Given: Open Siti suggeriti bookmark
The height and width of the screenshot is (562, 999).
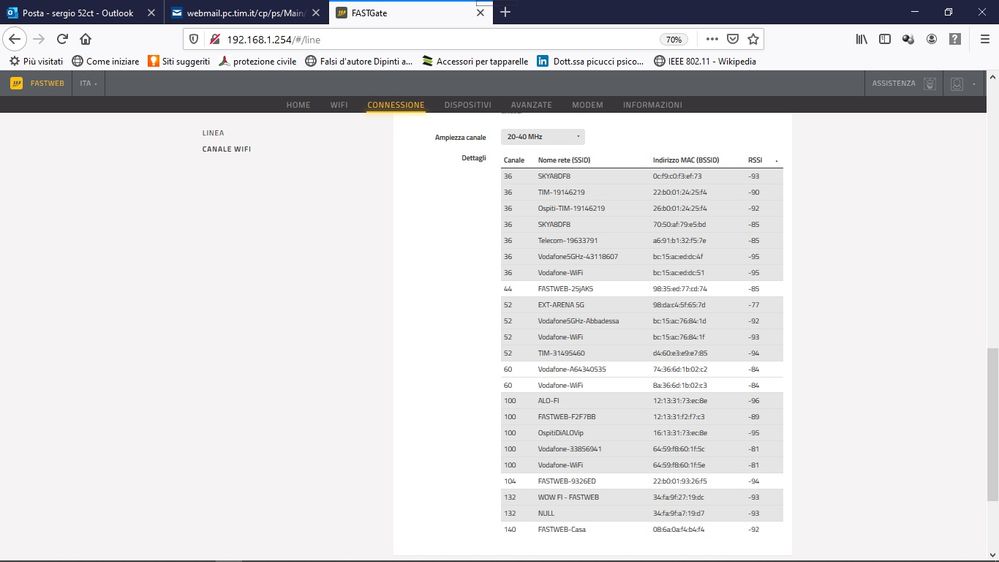Looking at the screenshot, I should point(178,61).
